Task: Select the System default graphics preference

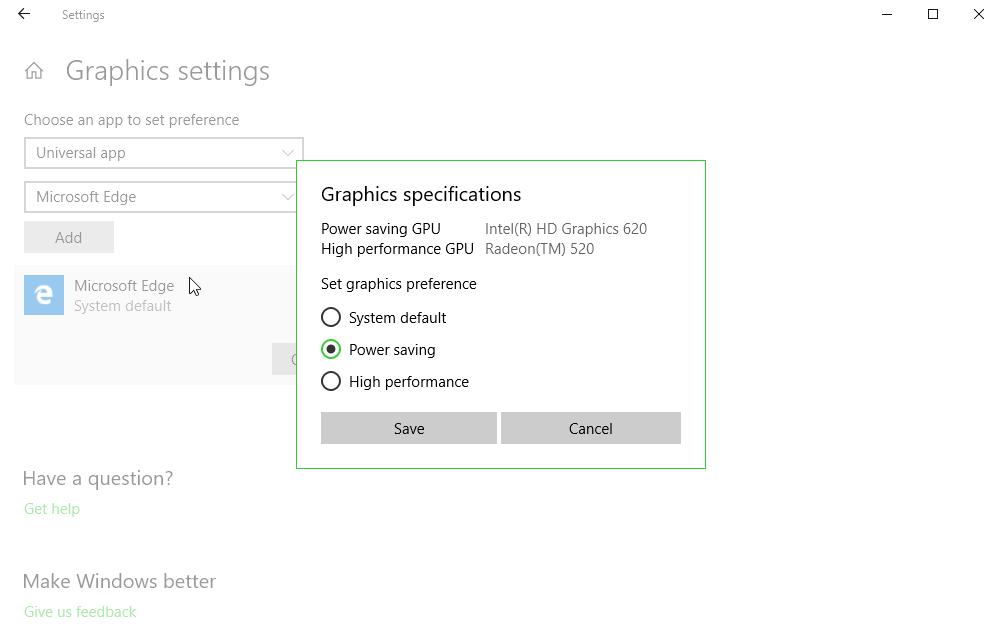Action: (331, 318)
